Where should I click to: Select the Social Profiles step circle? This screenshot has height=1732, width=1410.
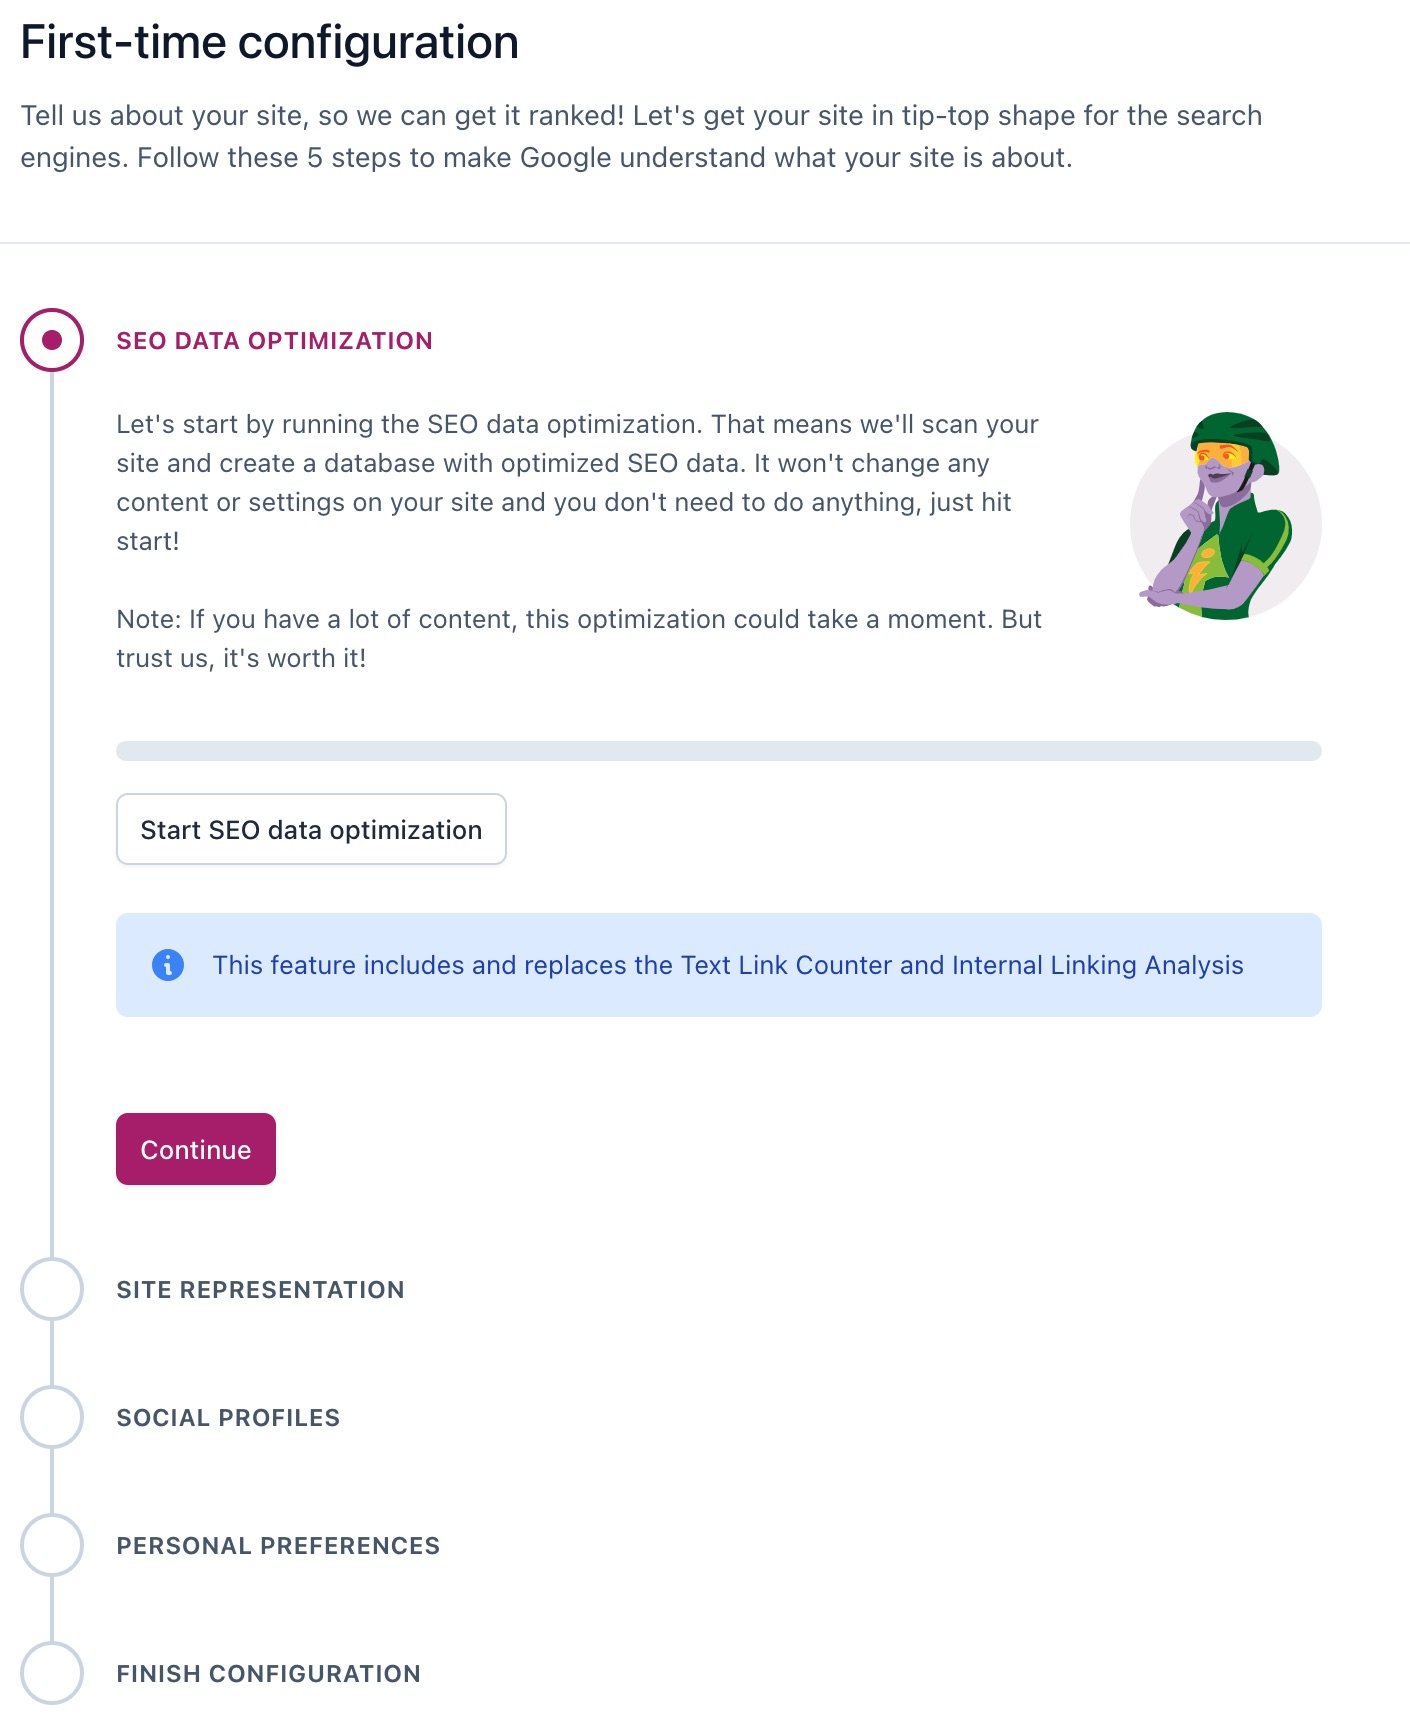[x=52, y=1417]
